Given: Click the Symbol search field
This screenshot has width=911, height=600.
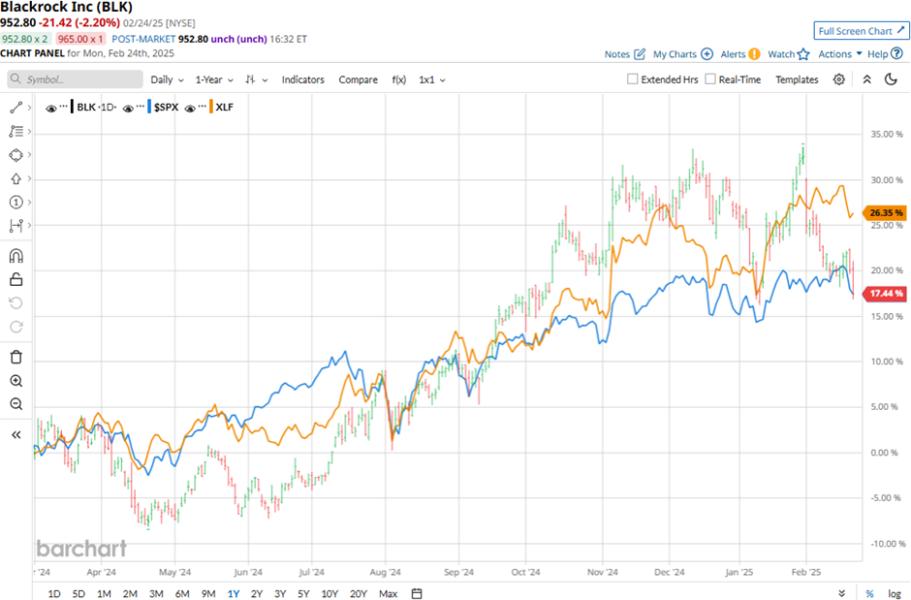Looking at the screenshot, I should [75, 80].
